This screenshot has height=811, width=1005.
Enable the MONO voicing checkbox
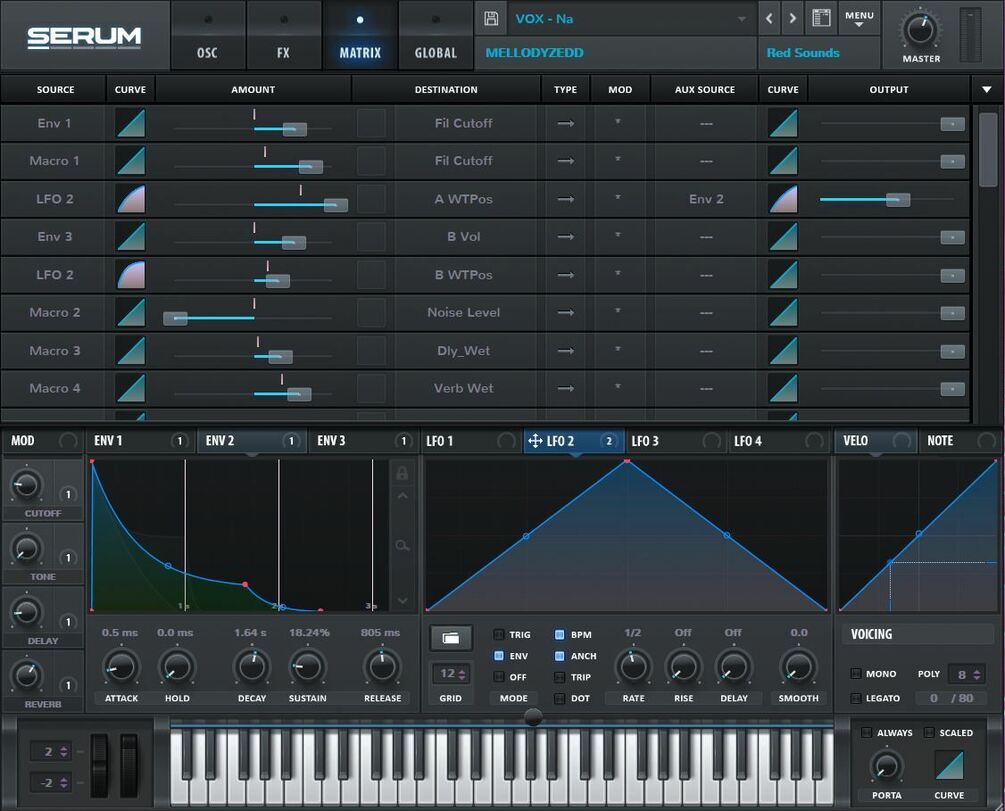(x=856, y=673)
